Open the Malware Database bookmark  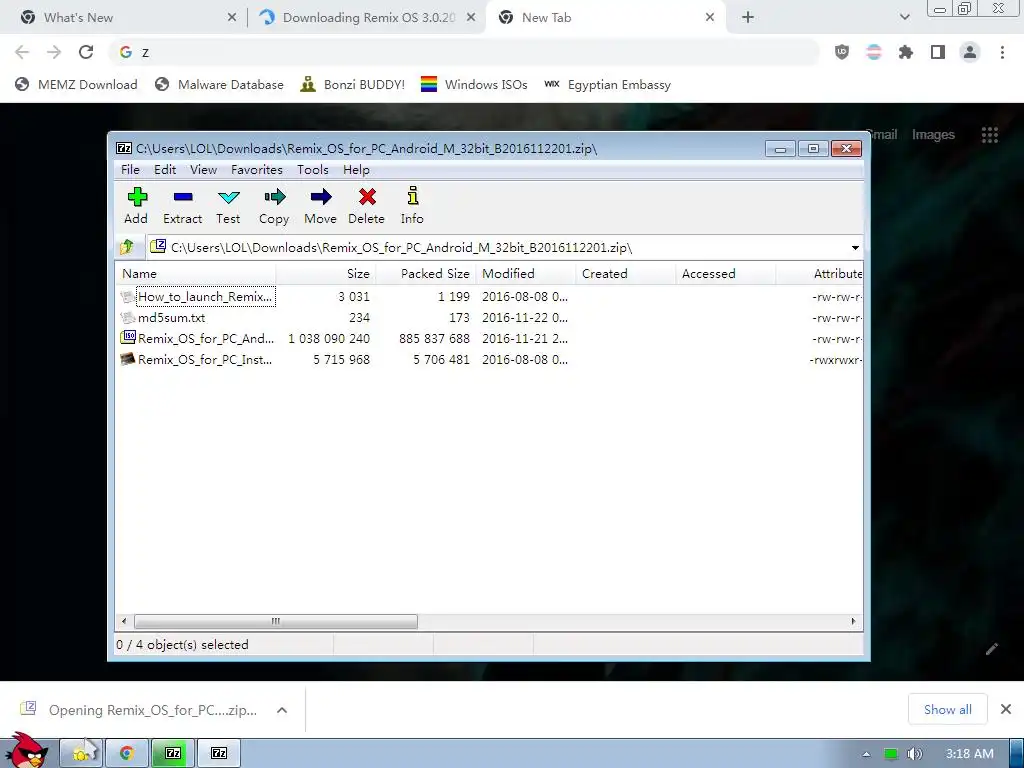[219, 85]
